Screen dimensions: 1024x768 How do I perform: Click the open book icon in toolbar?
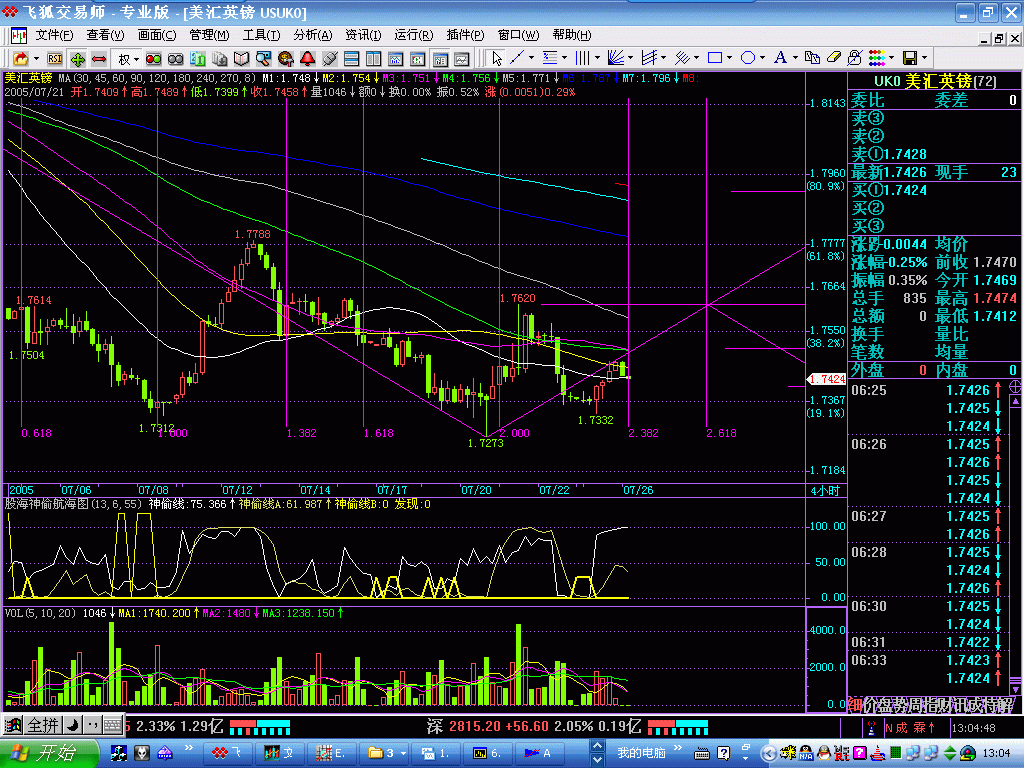click(242, 59)
